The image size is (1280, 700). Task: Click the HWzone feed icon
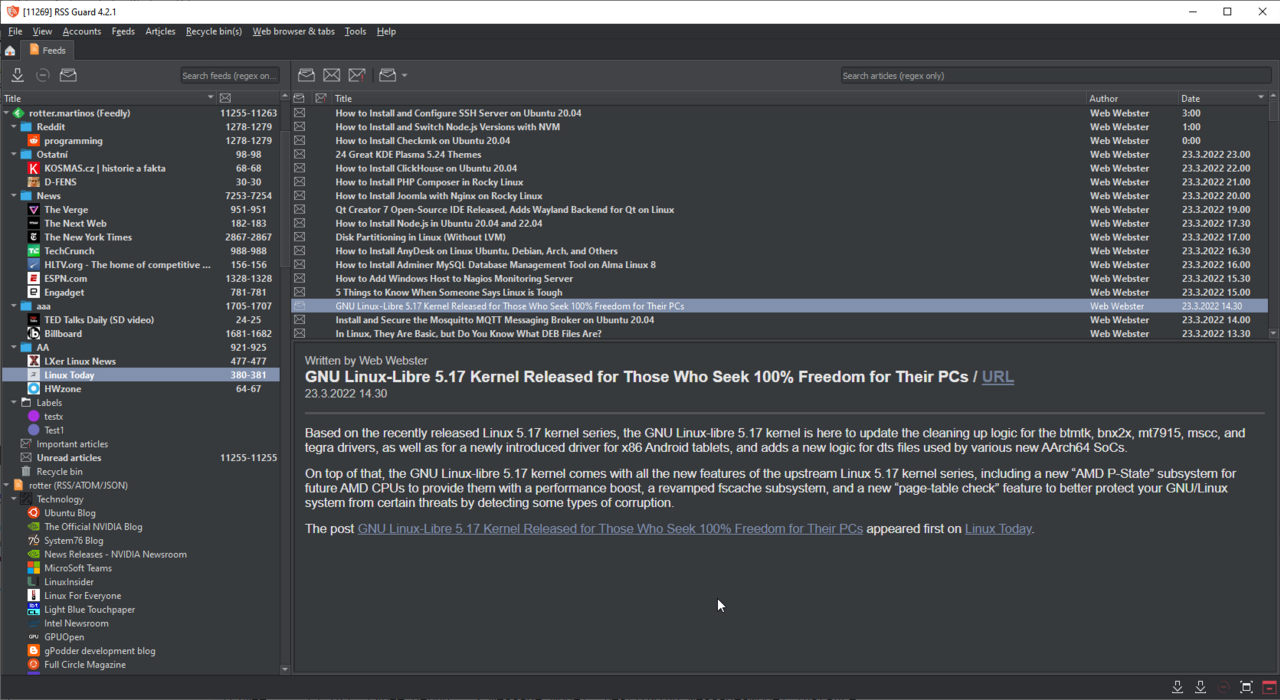[34, 389]
